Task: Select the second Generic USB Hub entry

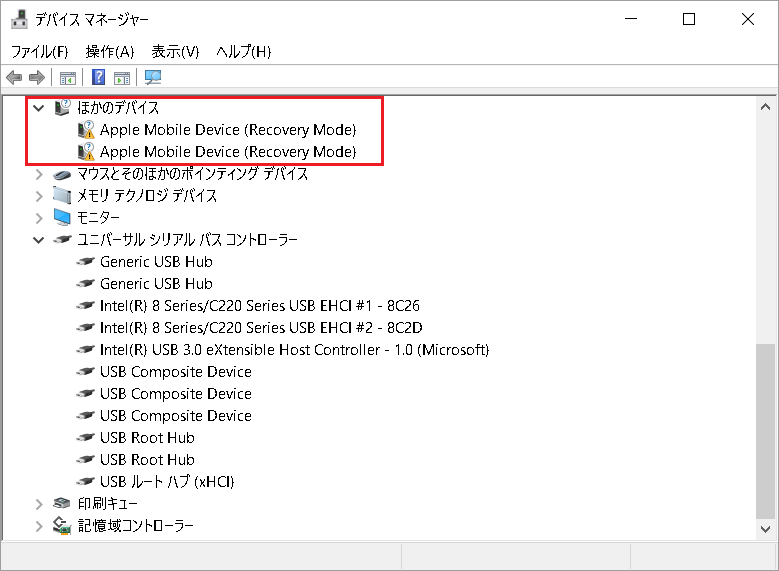Action: (x=156, y=284)
